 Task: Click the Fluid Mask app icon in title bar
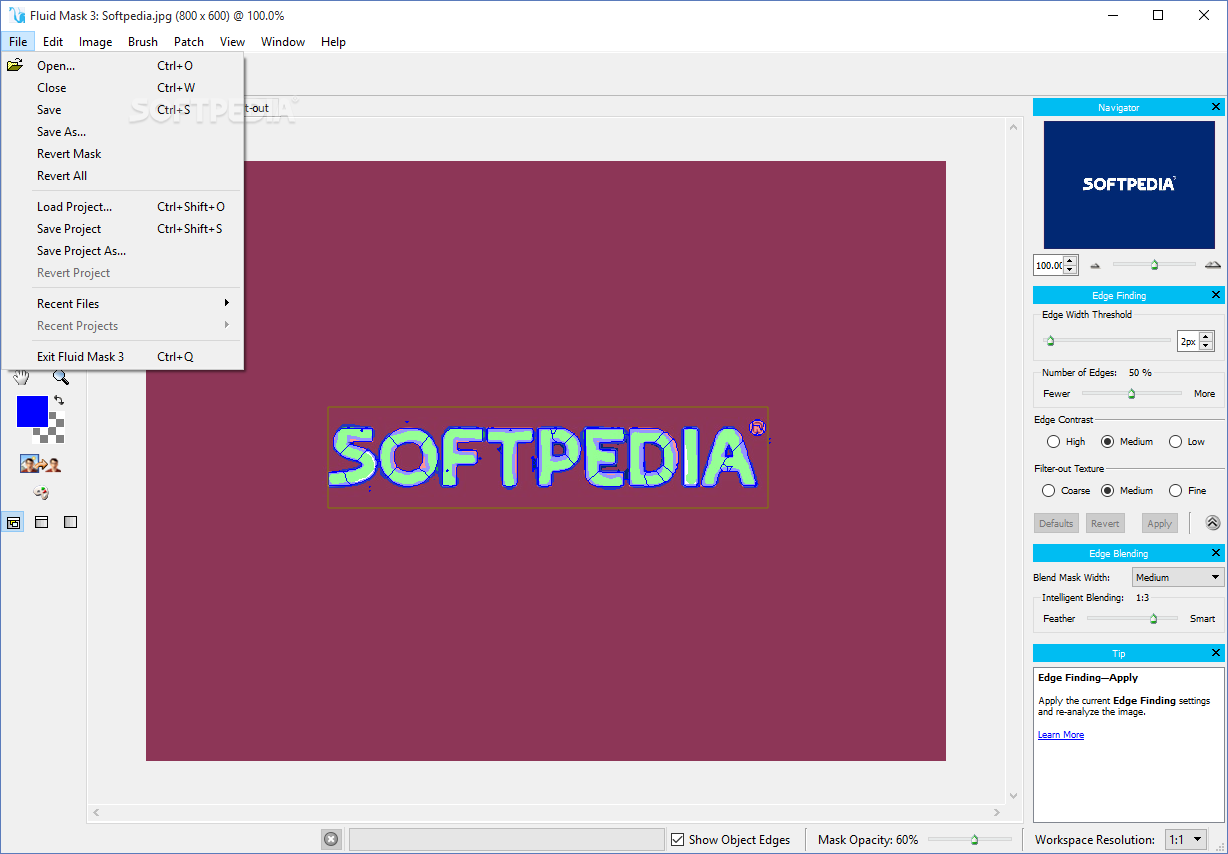[x=16, y=15]
